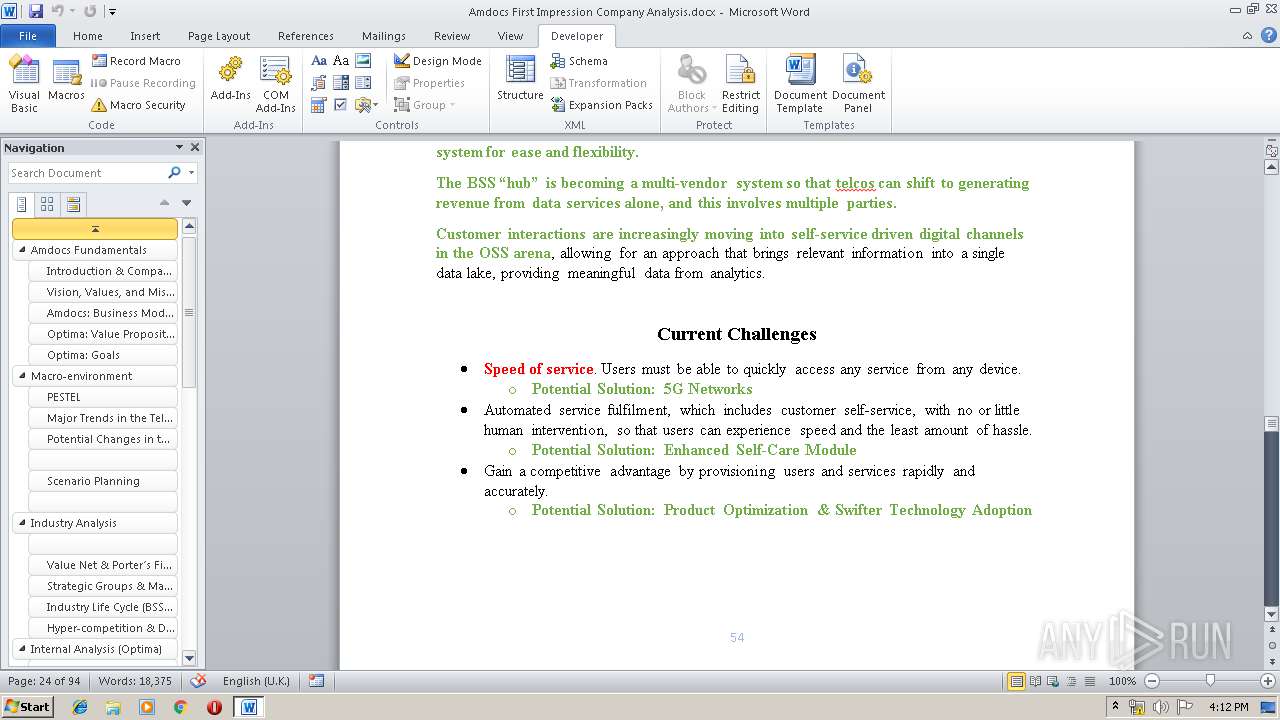Close the Navigation pane
The image size is (1280, 720).
195,147
